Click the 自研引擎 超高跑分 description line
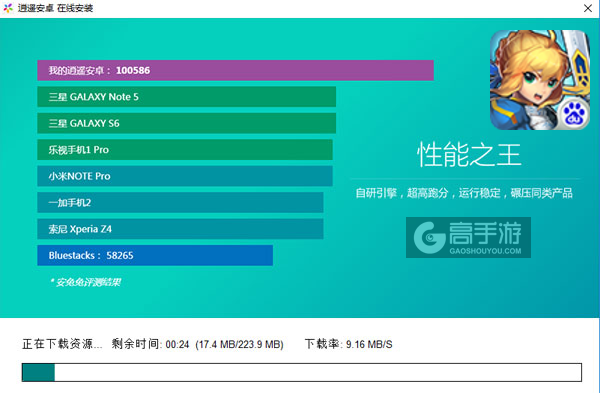The image size is (600, 393). [x=464, y=193]
